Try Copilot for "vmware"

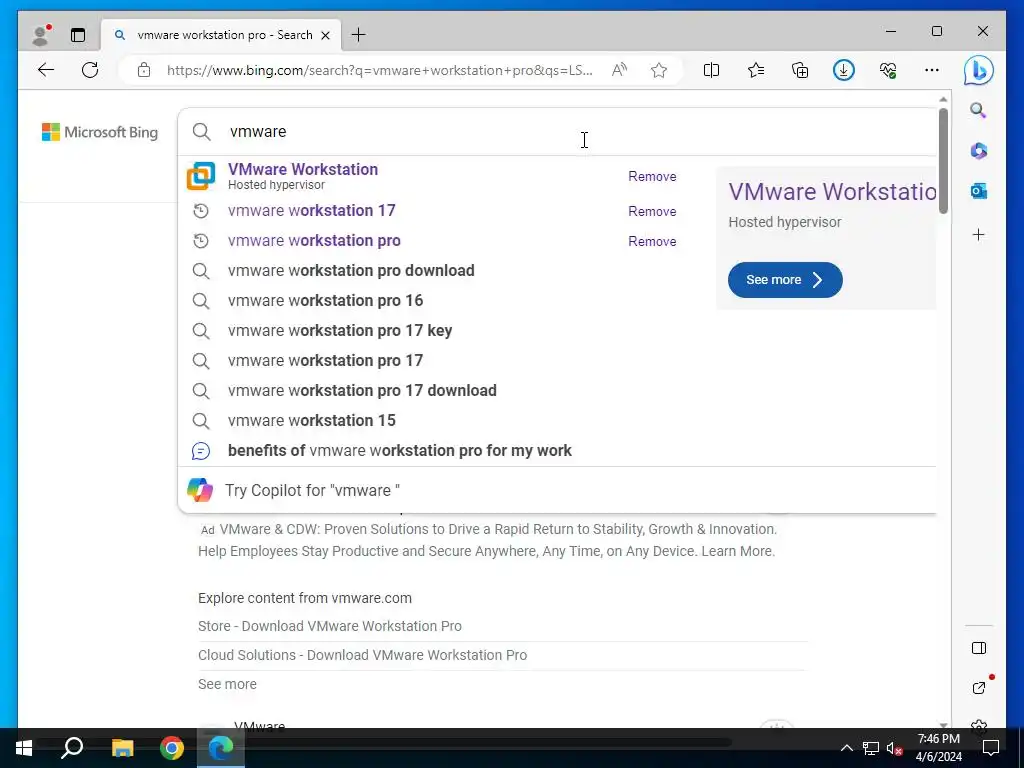312,490
